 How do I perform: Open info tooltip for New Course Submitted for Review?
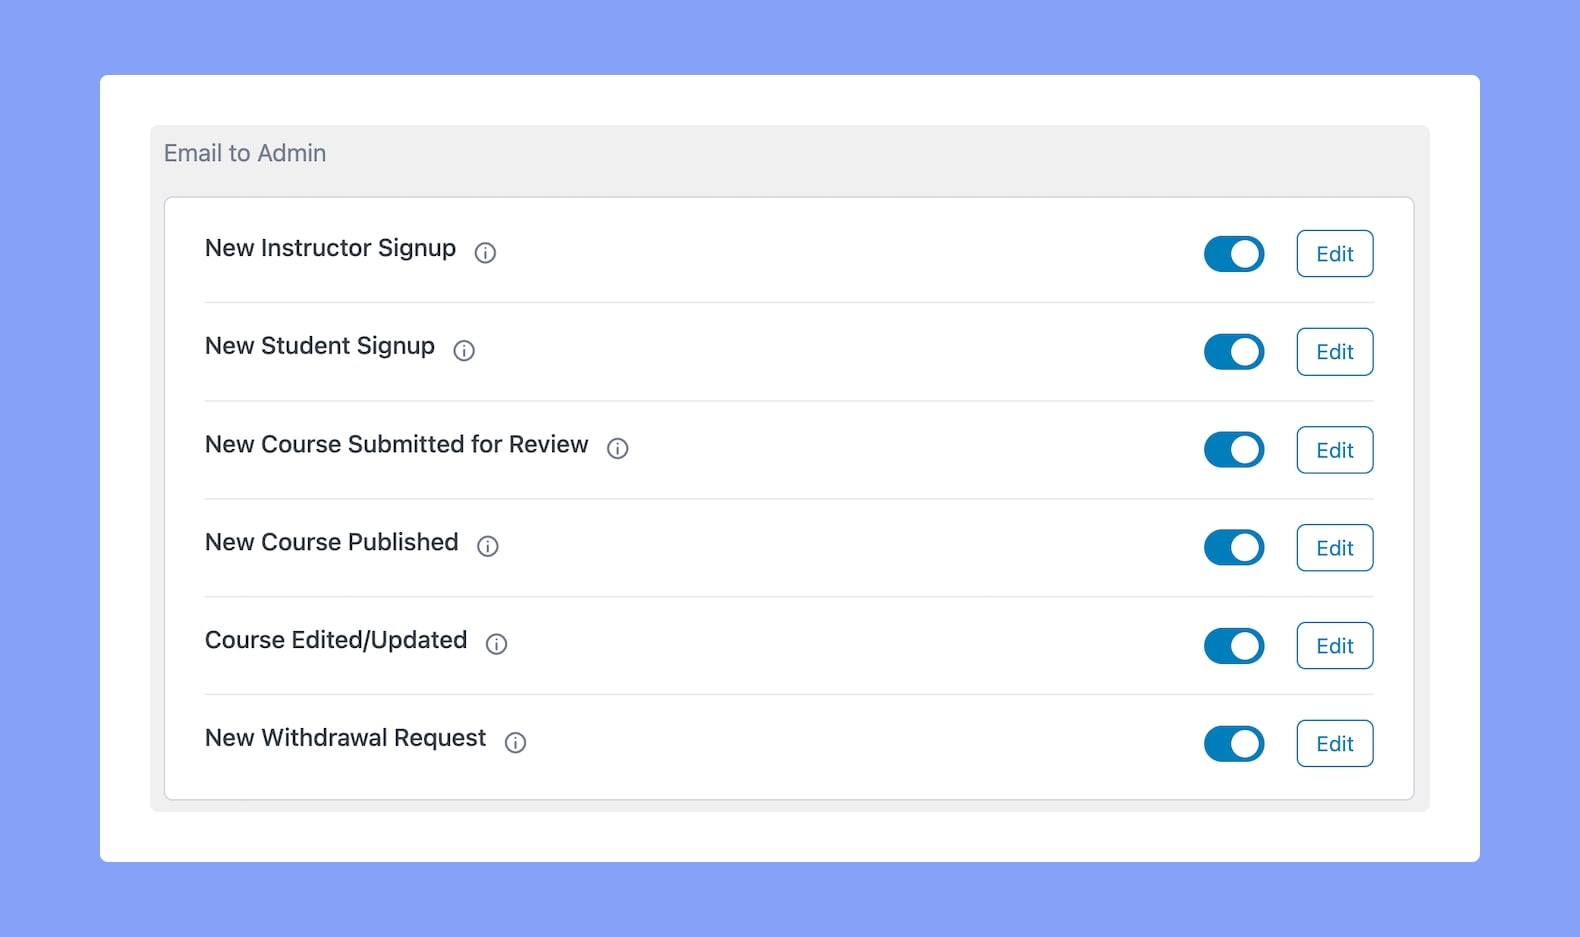pos(618,449)
